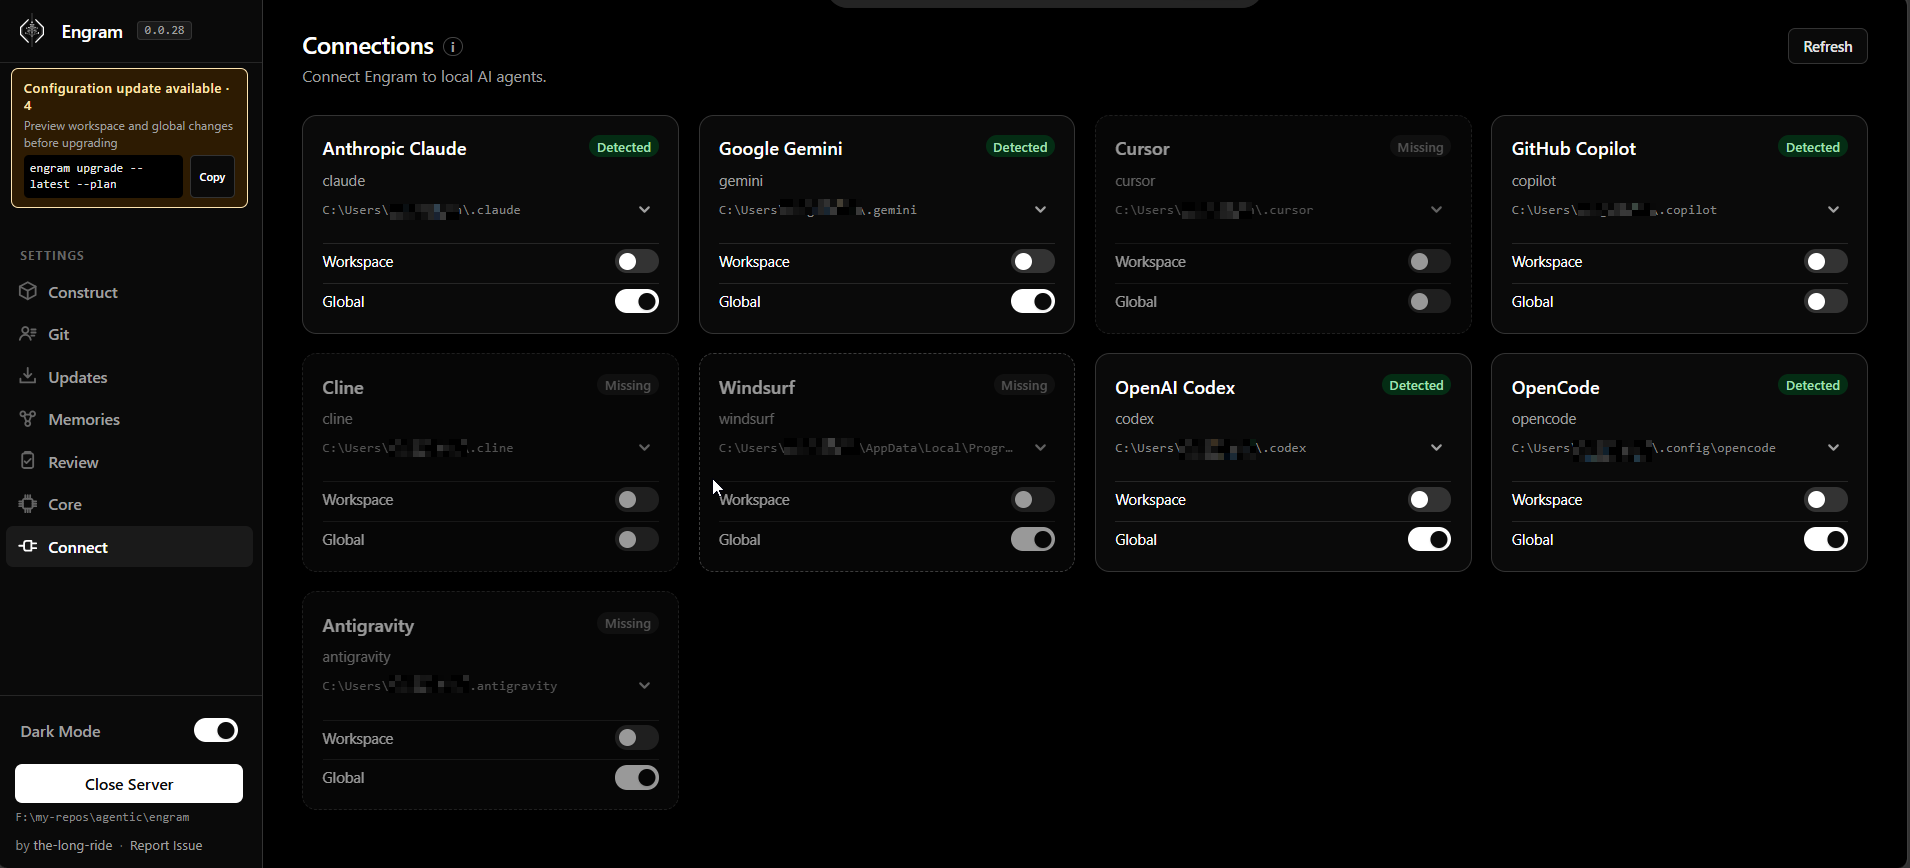The width and height of the screenshot is (1910, 868).
Task: Copy the engram upgrade command
Action: click(212, 177)
